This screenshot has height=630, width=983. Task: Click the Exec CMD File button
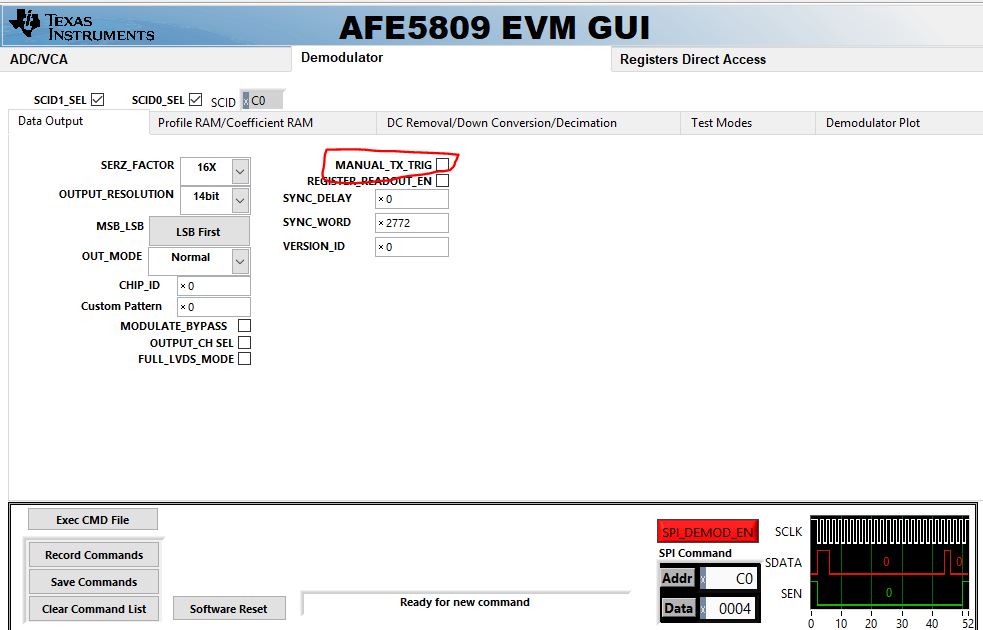(x=93, y=520)
